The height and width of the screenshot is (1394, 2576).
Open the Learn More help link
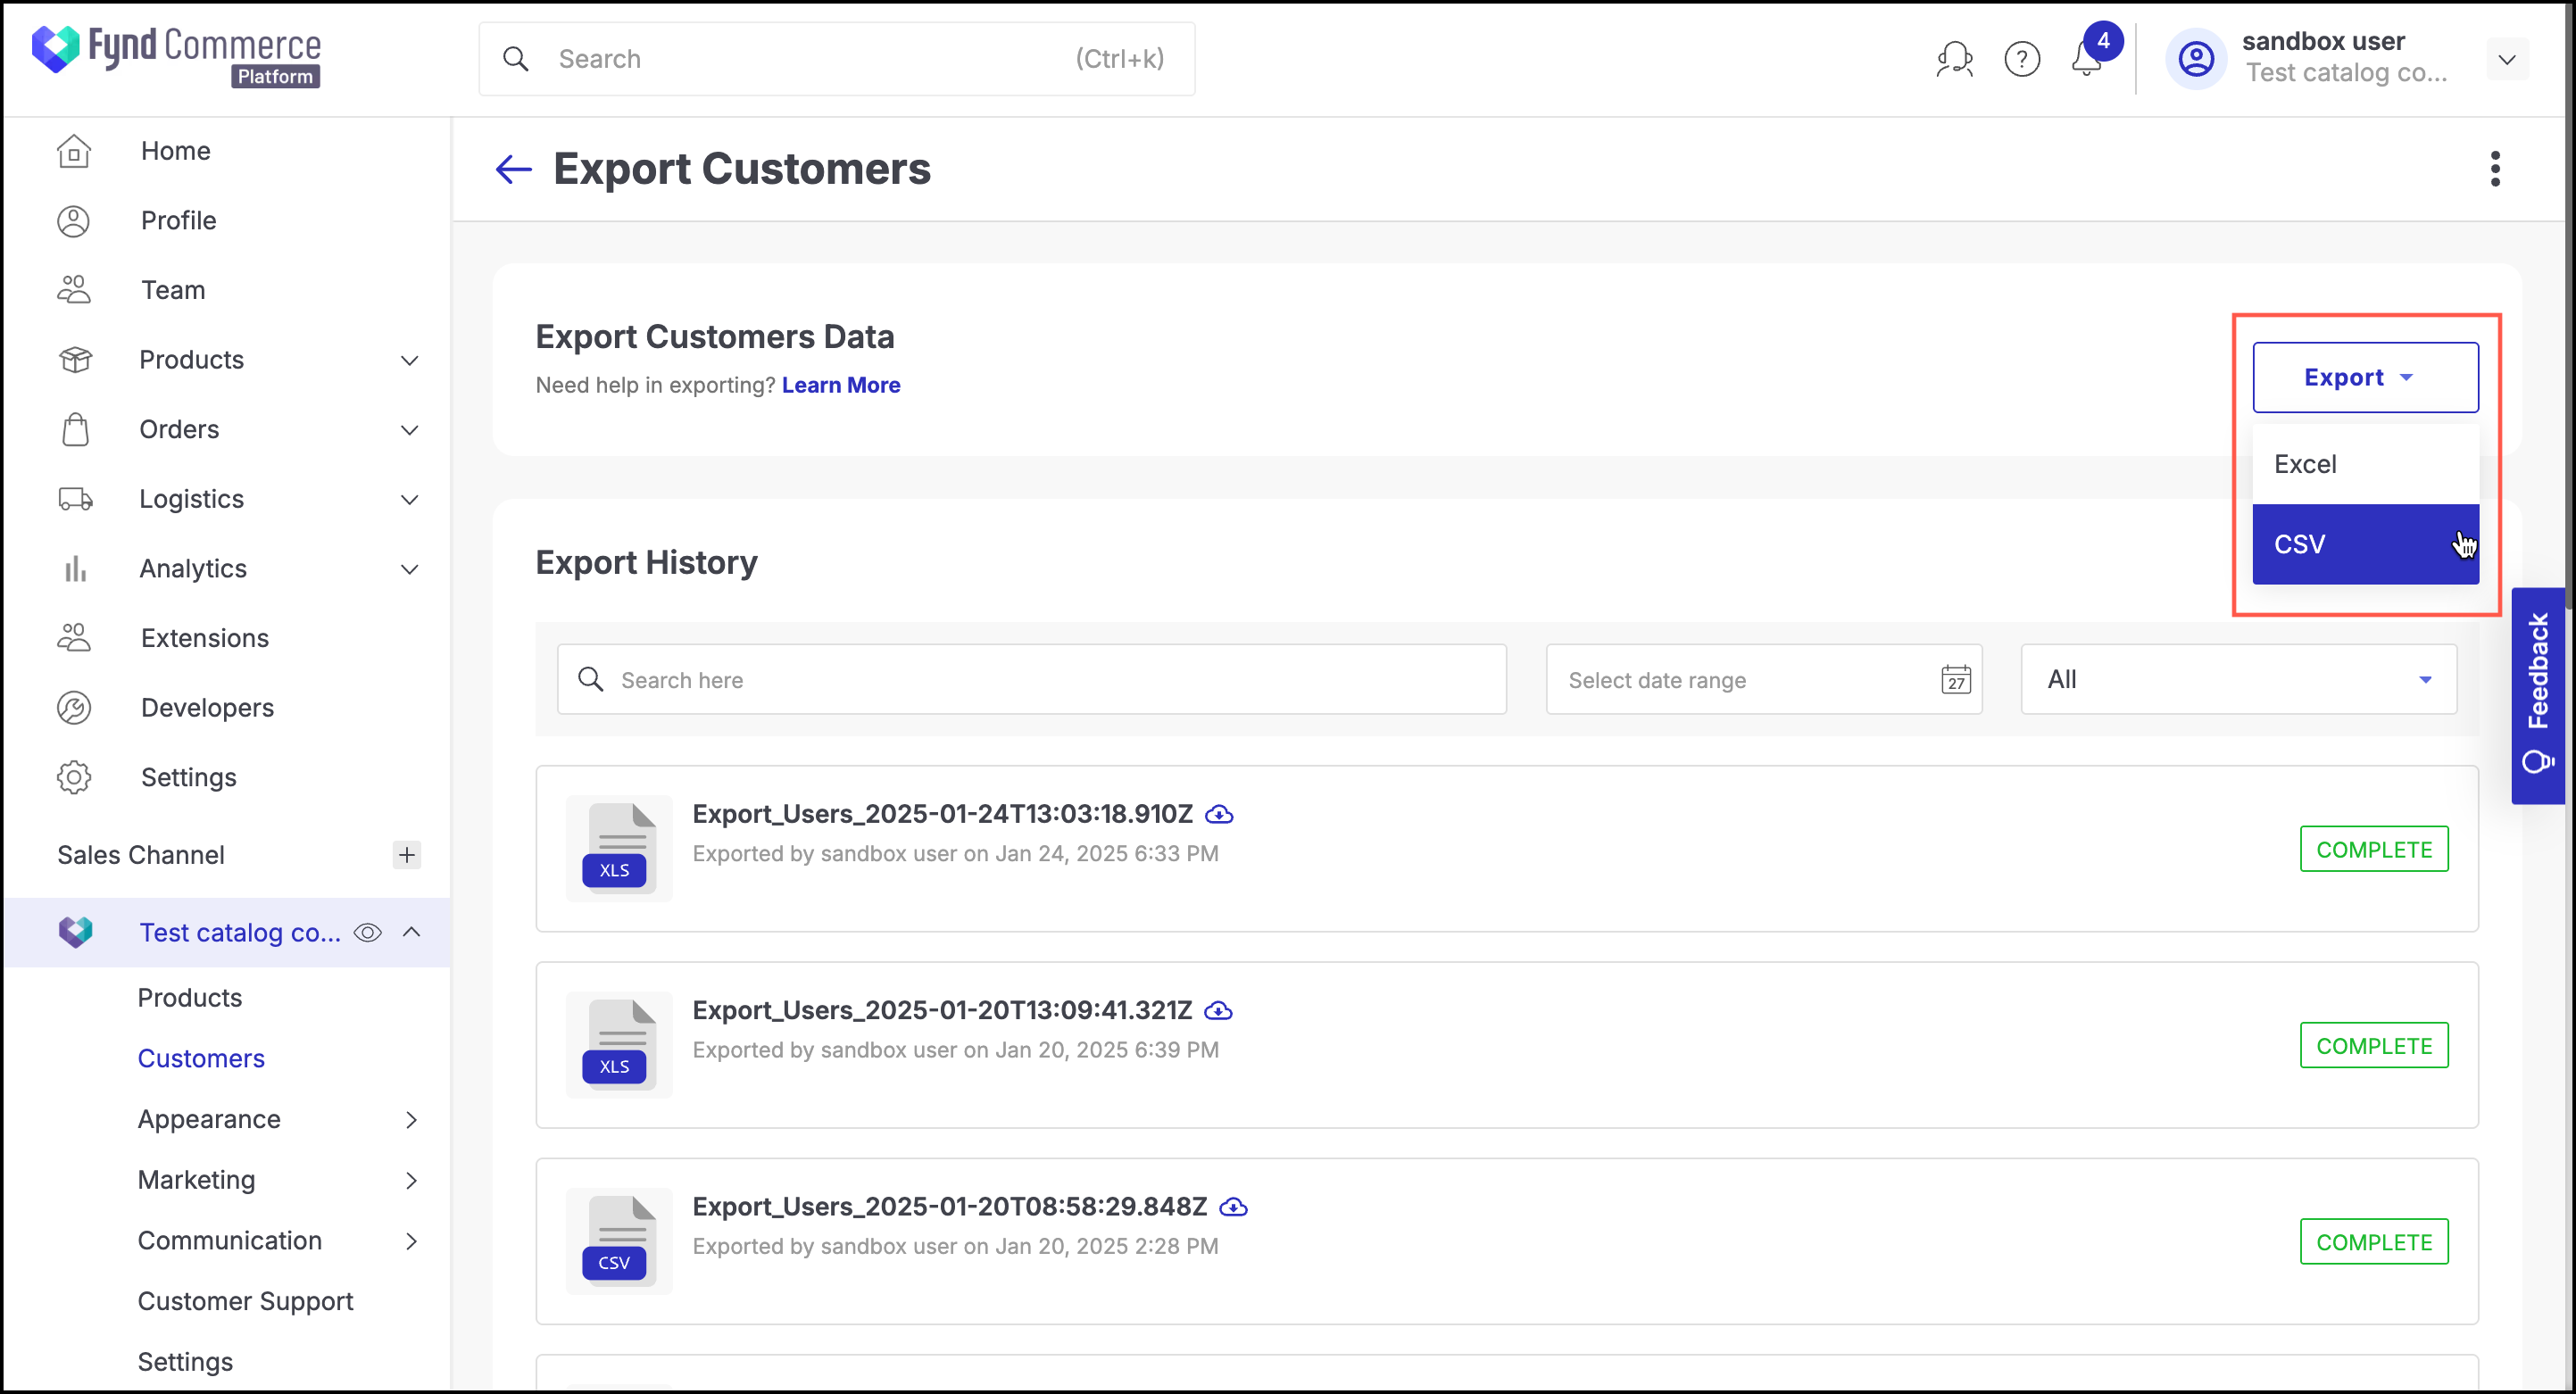(841, 386)
